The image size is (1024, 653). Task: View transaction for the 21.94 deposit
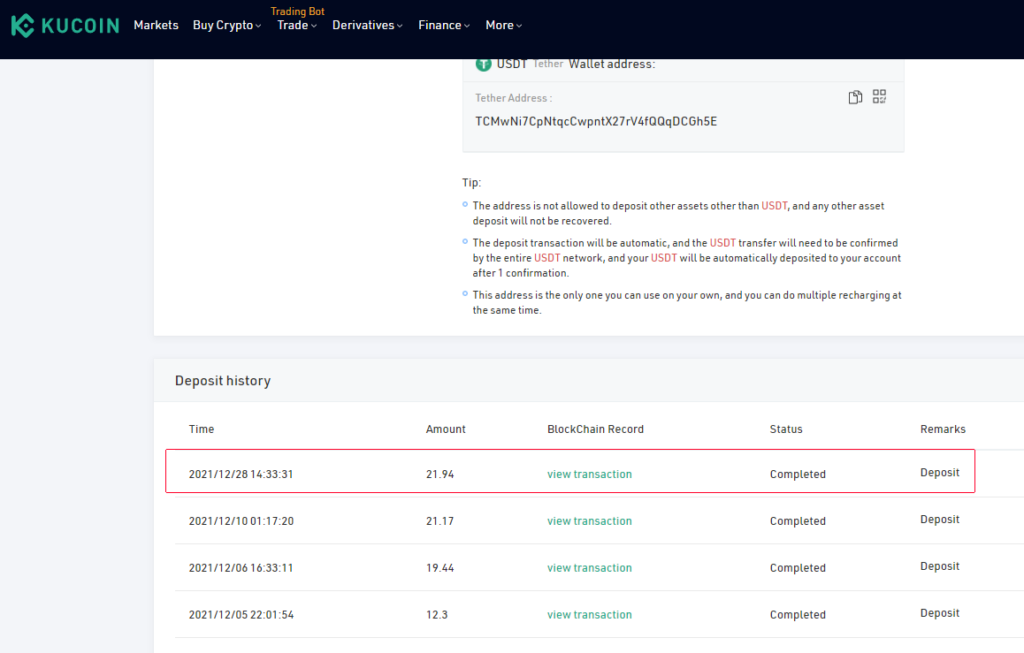[589, 474]
